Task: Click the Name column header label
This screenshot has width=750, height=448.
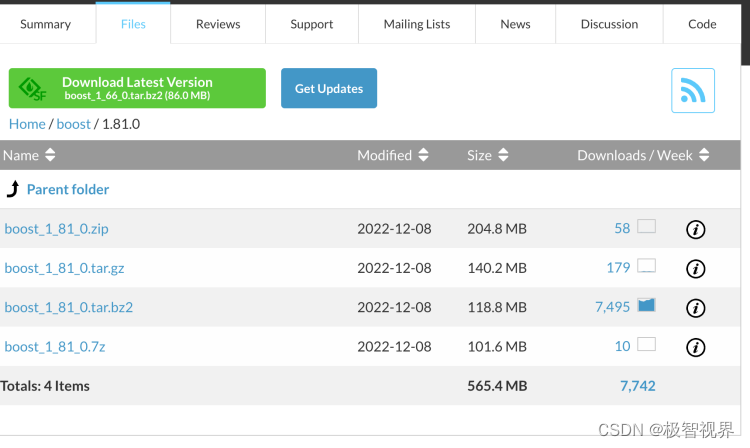Action: click(x=21, y=155)
